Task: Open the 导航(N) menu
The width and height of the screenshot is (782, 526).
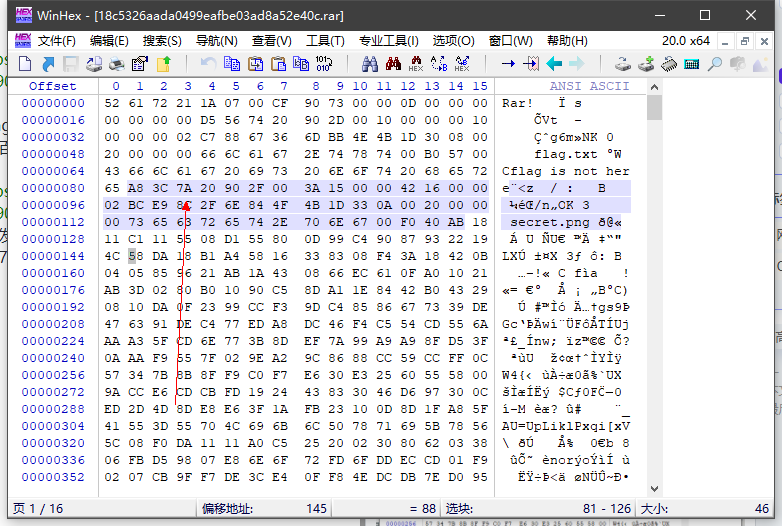Action: (216, 41)
